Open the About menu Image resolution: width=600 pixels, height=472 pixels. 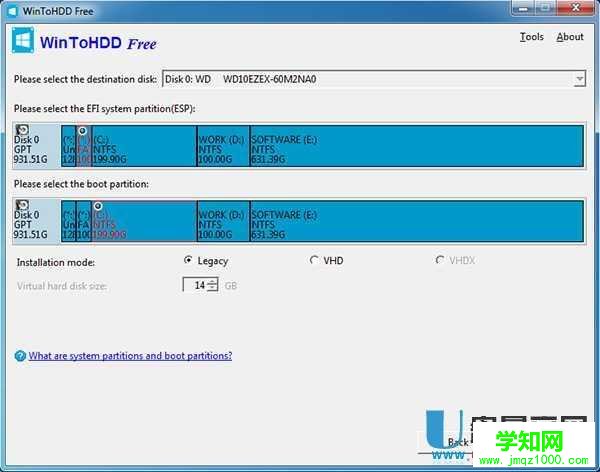click(570, 37)
